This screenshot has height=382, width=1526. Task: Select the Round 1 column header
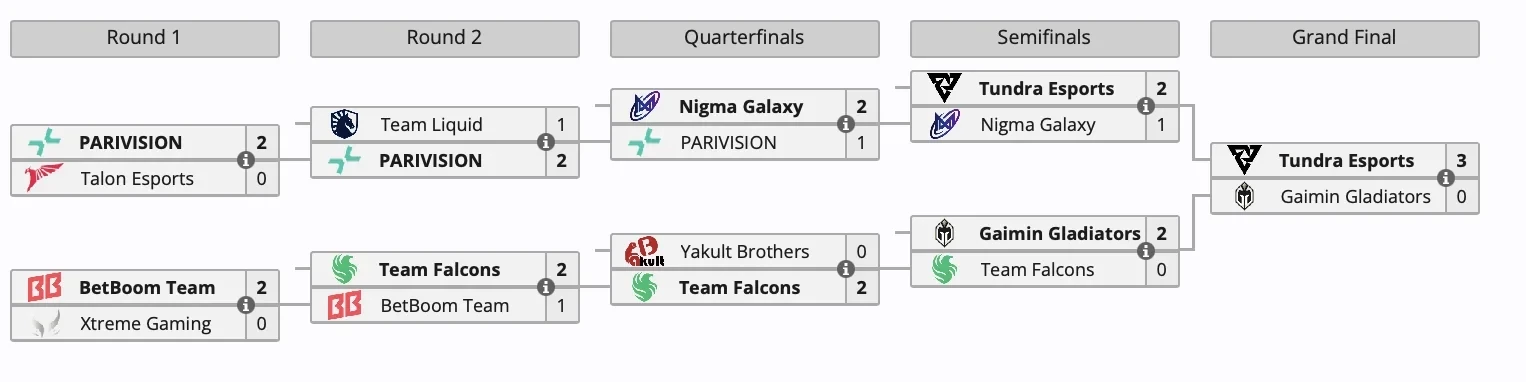tap(145, 38)
